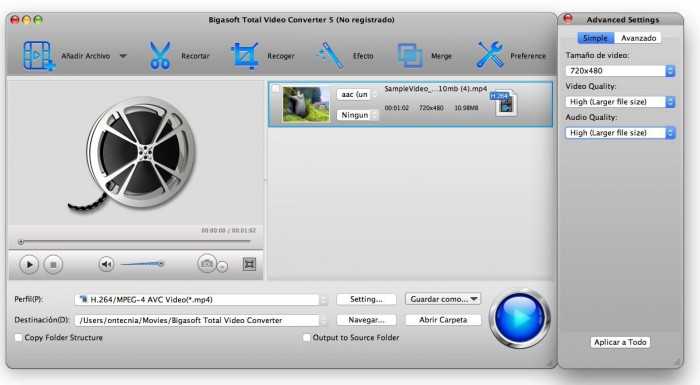Open the Efecto magic wand tool
The width and height of the screenshot is (700, 385).
point(330,55)
